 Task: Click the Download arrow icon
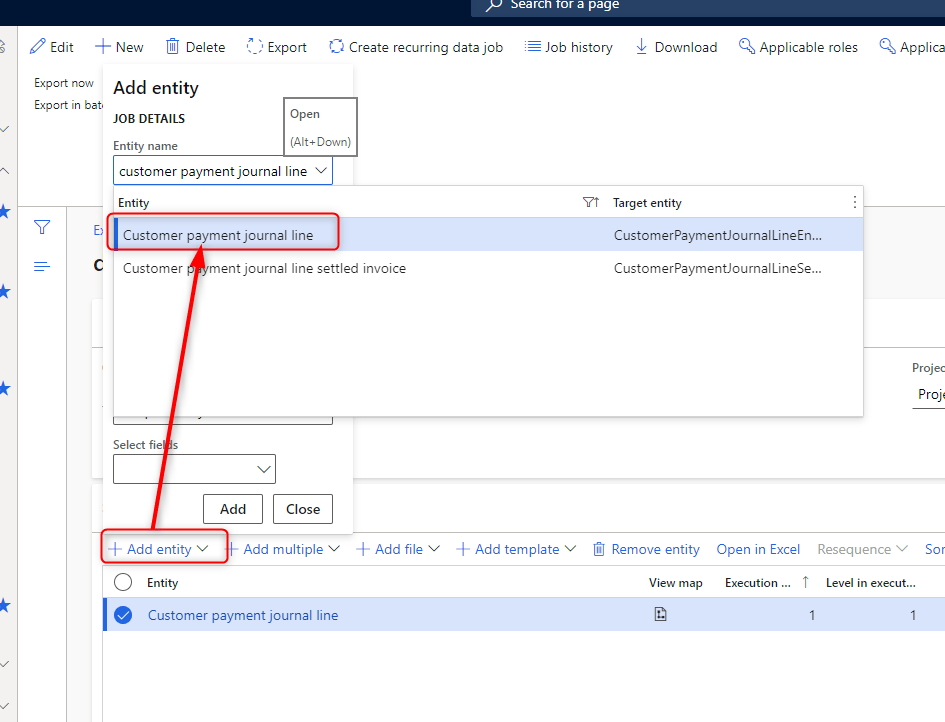[642, 47]
